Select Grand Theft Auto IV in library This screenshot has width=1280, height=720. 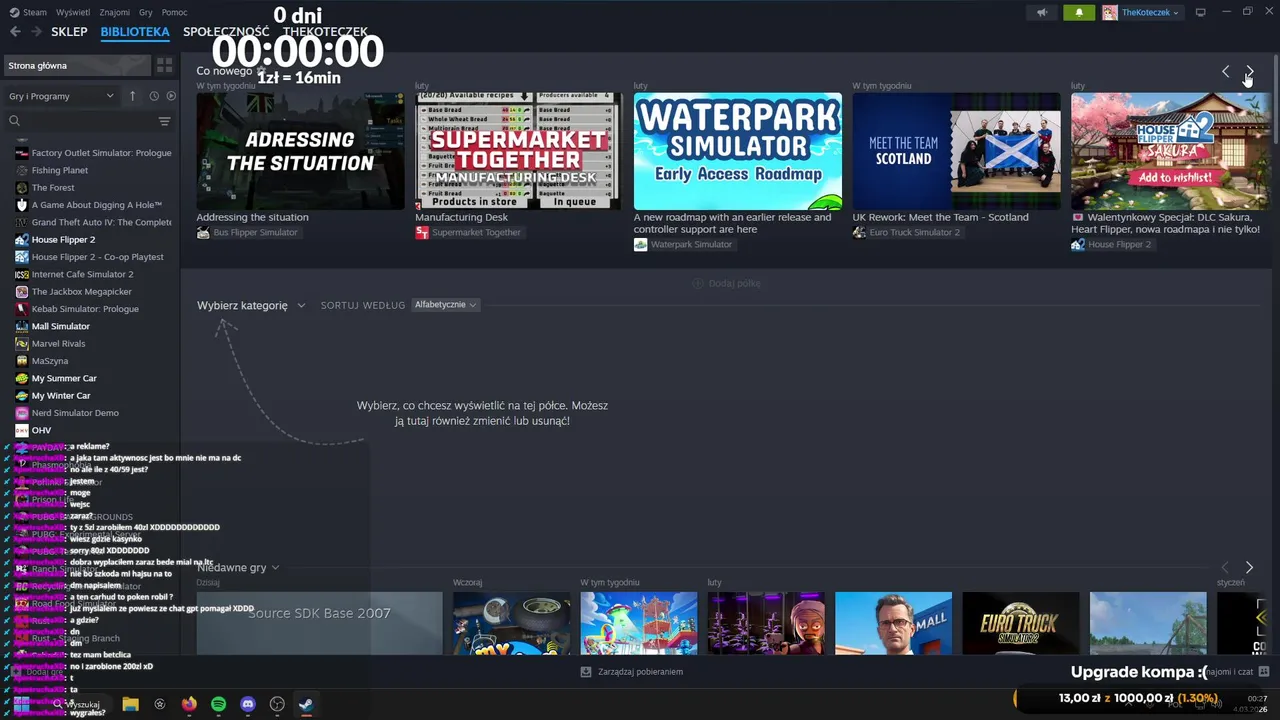pyautogui.click(x=93, y=222)
